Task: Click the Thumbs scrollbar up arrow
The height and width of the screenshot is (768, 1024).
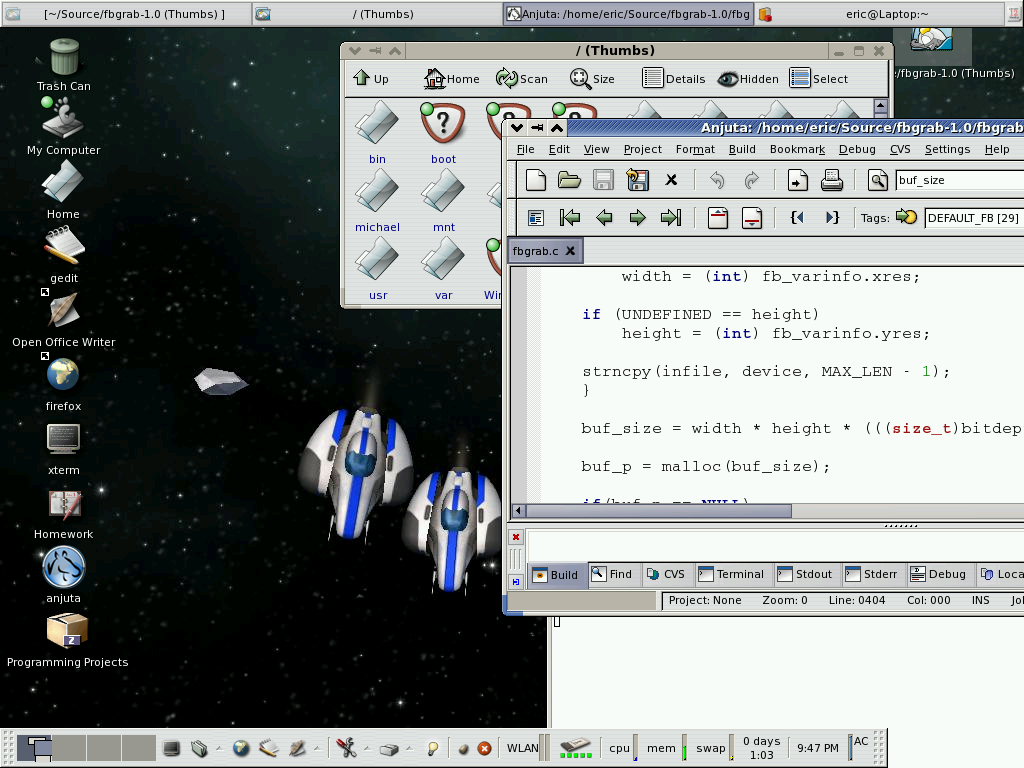Action: click(x=880, y=106)
